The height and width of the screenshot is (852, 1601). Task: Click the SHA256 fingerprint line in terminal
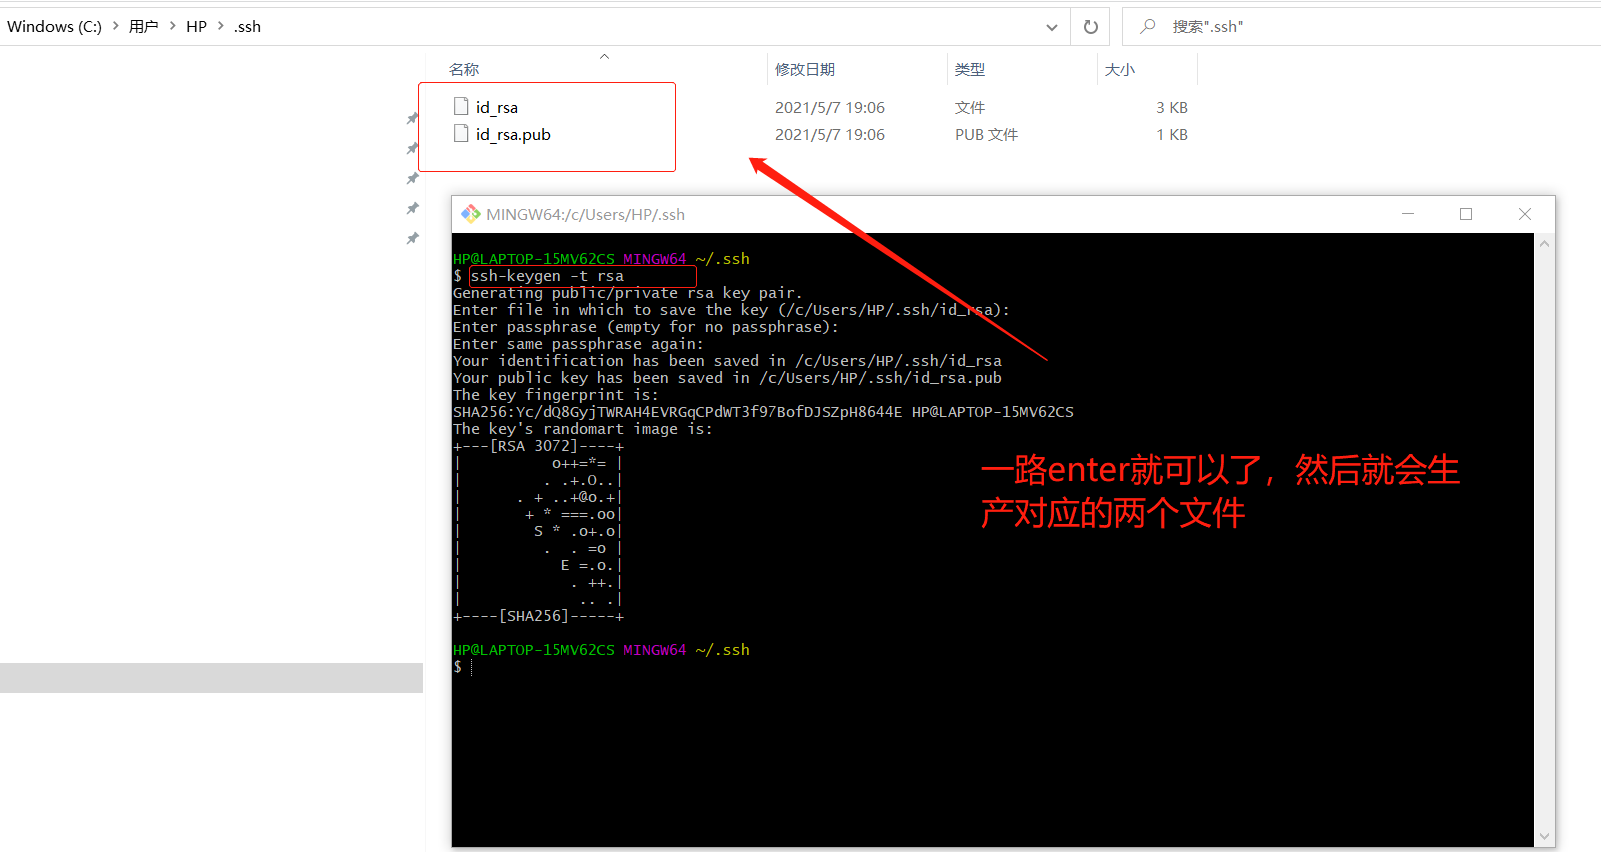(763, 412)
